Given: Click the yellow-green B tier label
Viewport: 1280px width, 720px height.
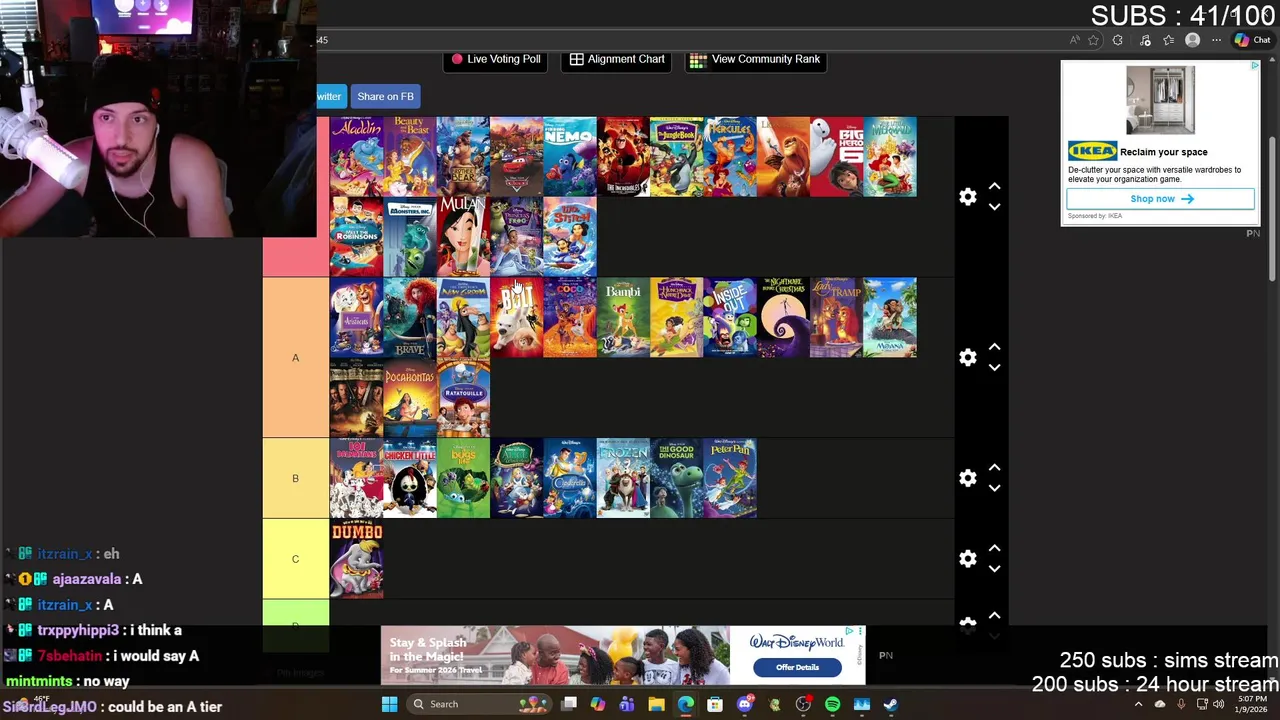Looking at the screenshot, I should (295, 478).
